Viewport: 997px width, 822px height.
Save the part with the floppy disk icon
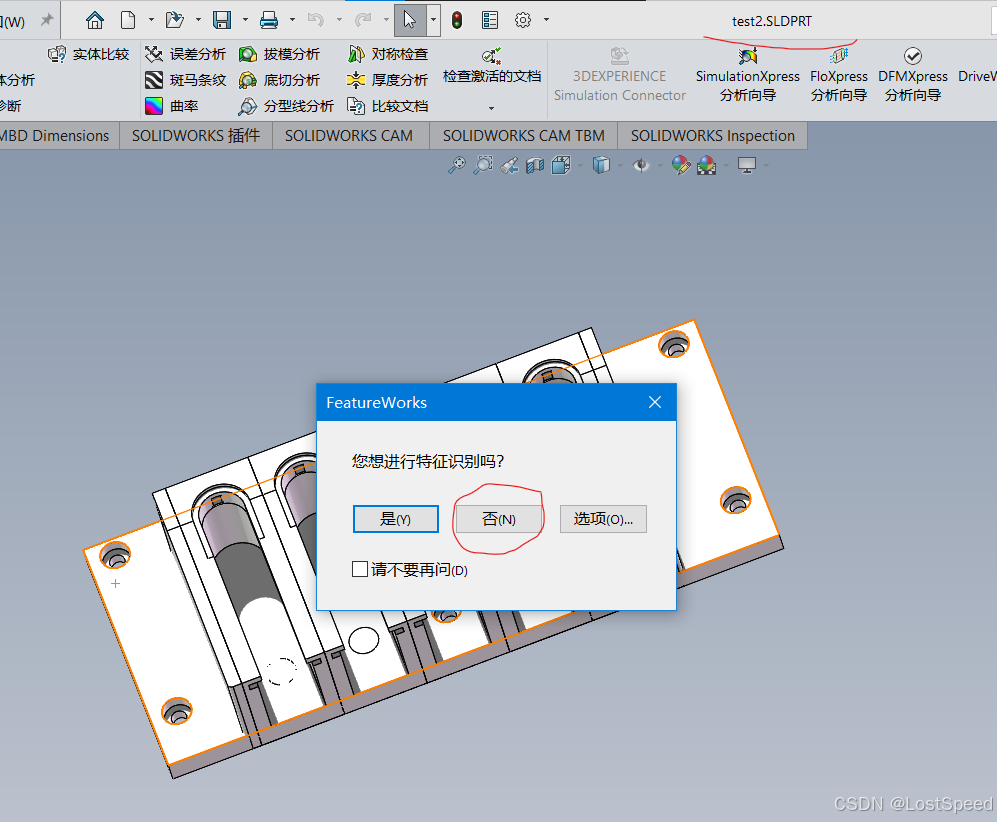221,20
